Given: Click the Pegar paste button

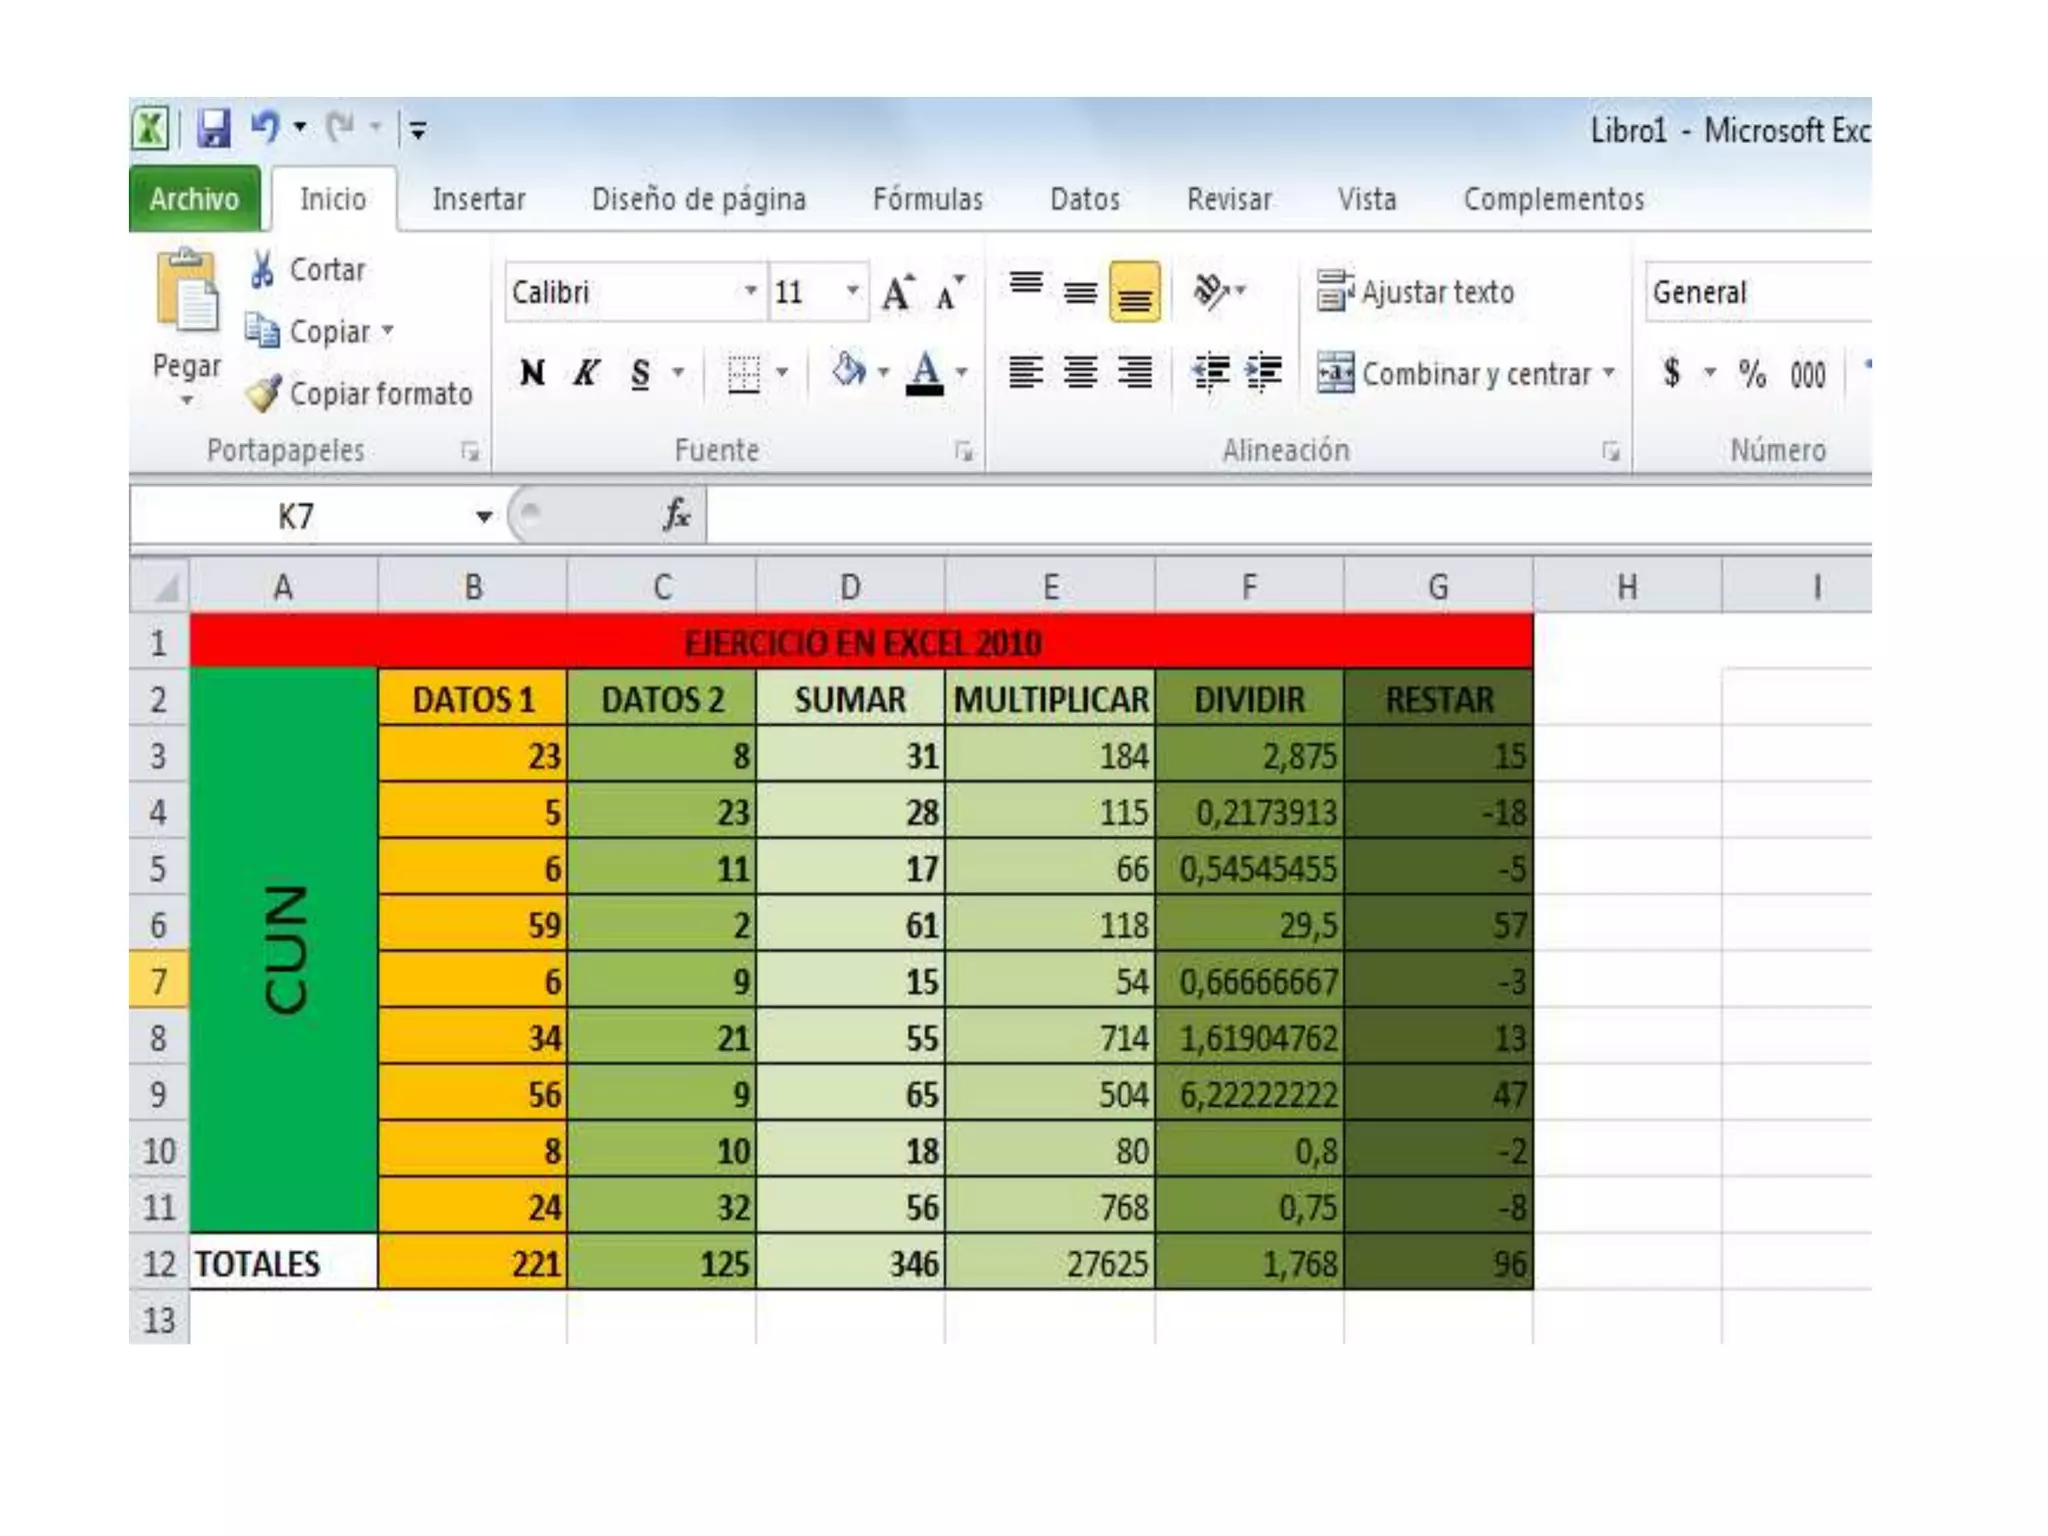Looking at the screenshot, I should [187, 300].
